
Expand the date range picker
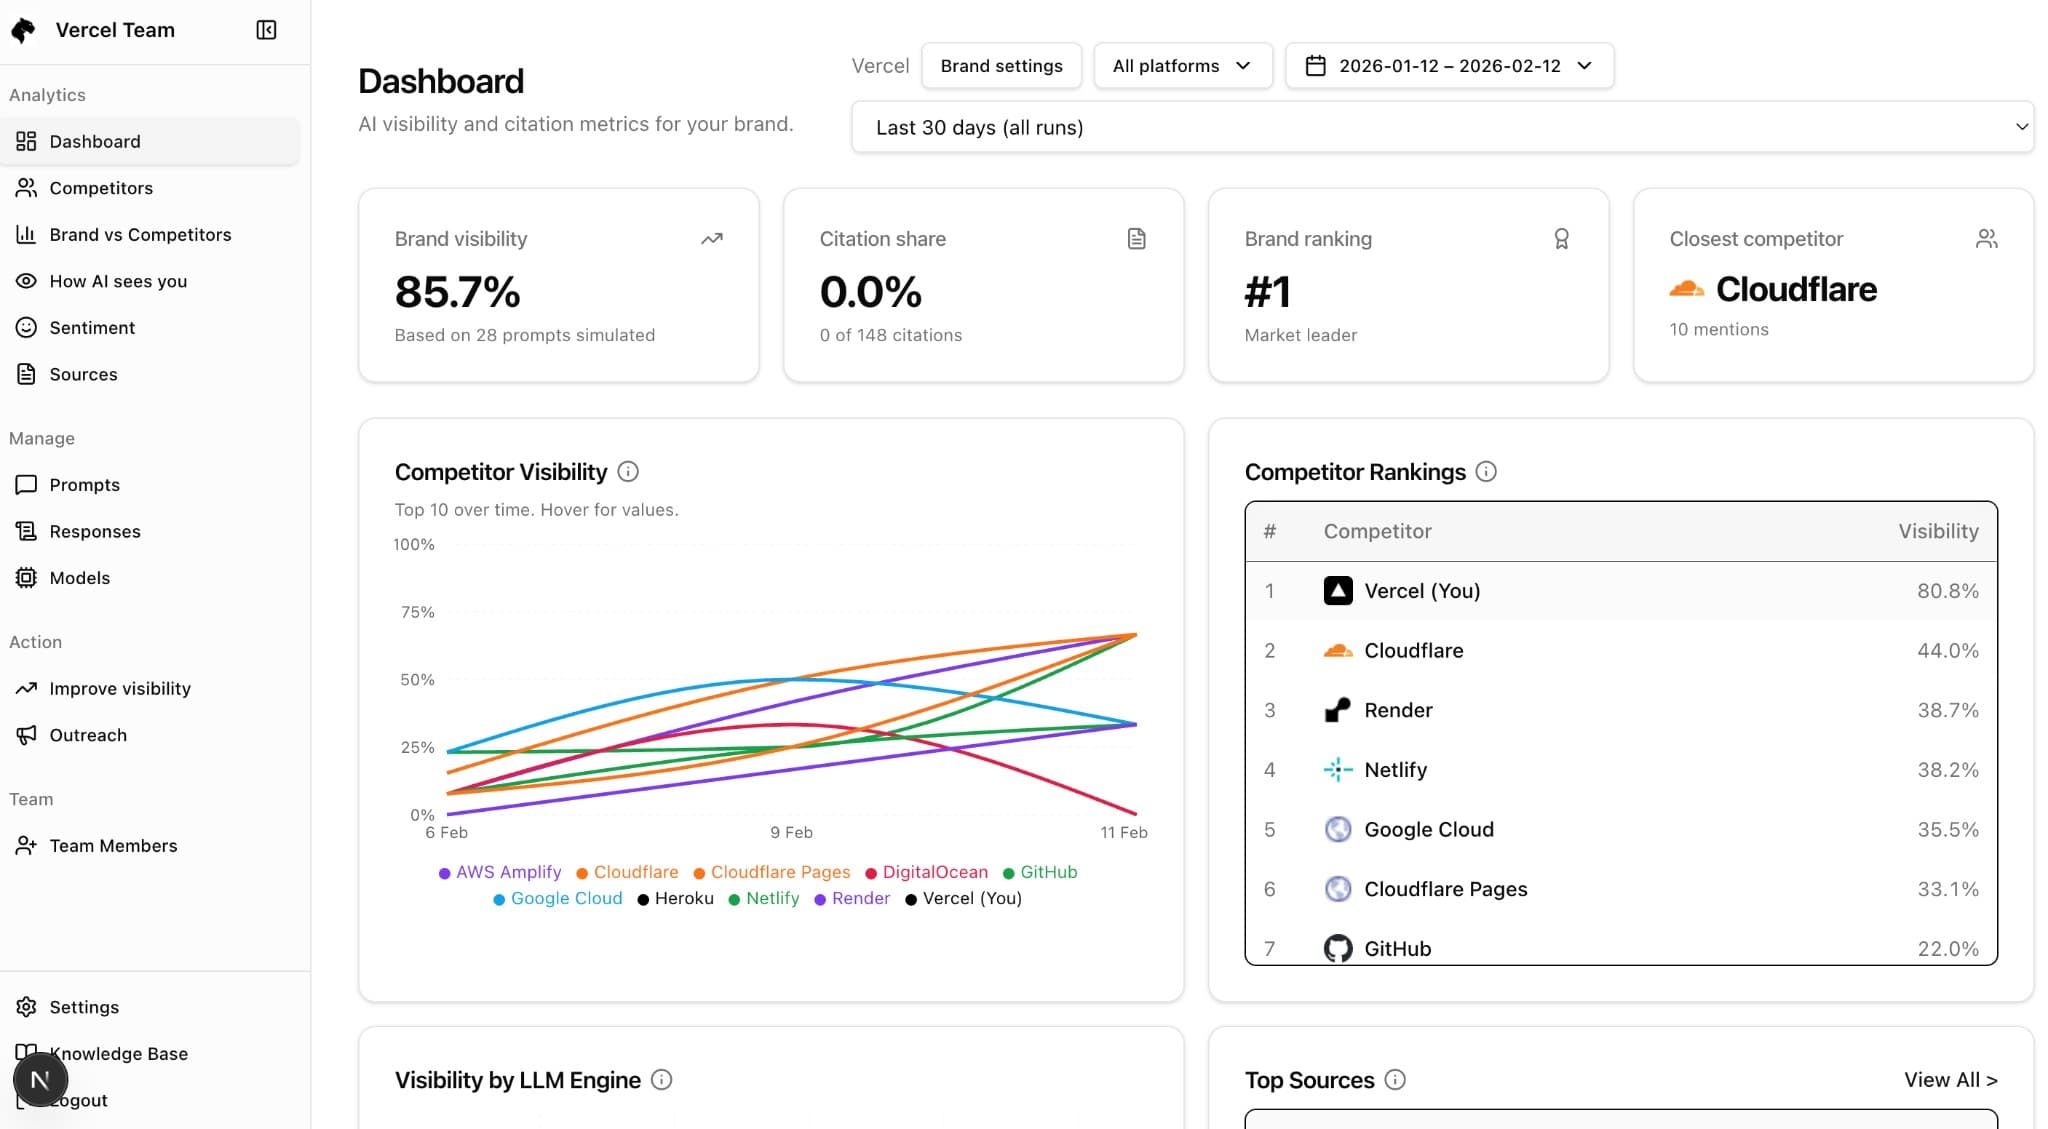pos(1449,65)
